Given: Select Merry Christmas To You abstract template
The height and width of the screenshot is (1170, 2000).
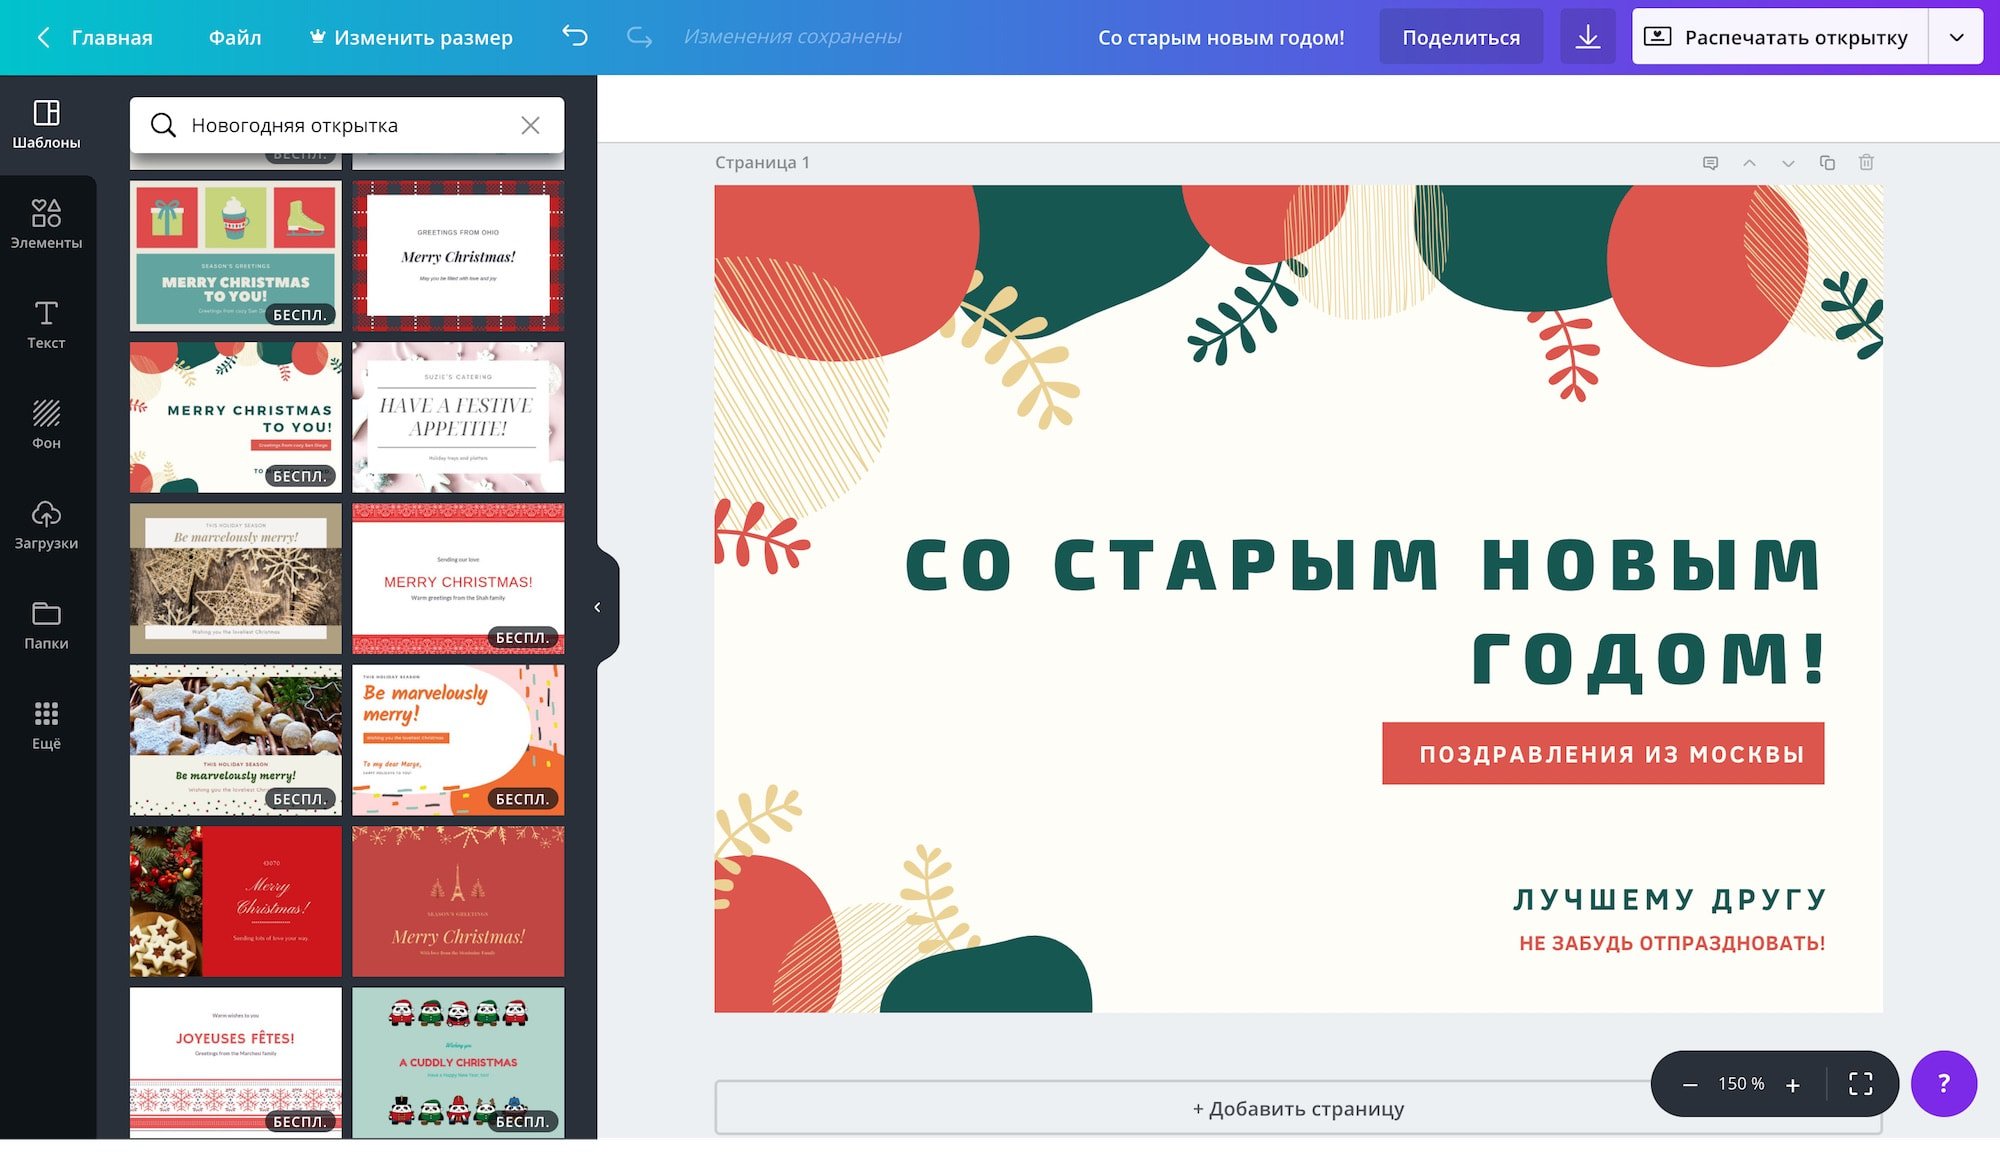Looking at the screenshot, I should [x=236, y=417].
